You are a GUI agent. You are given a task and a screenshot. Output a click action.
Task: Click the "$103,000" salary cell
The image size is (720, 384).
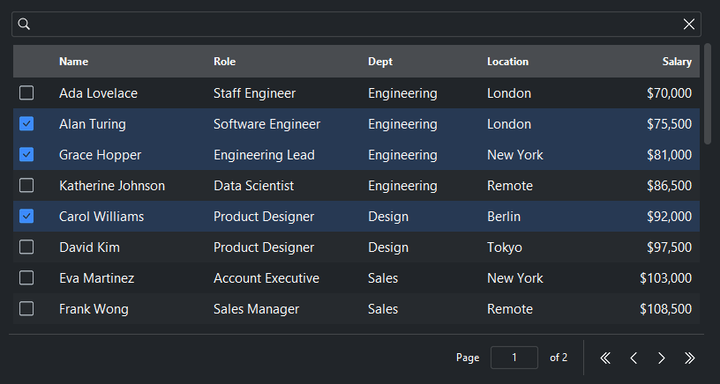click(x=666, y=278)
